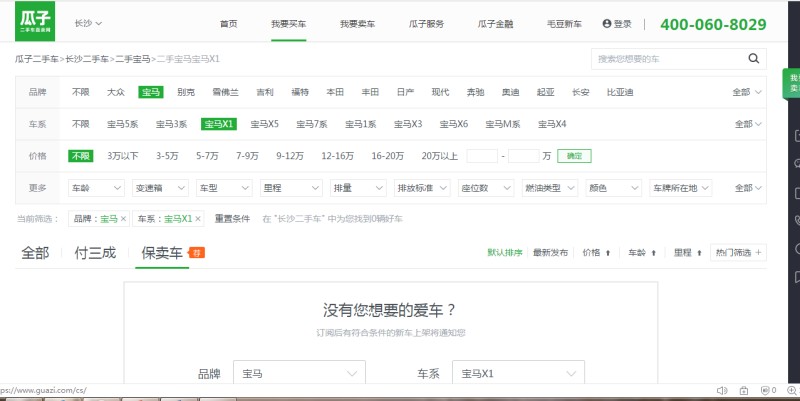Select price range 20万以上
The width and height of the screenshot is (800, 401).
pos(439,156)
